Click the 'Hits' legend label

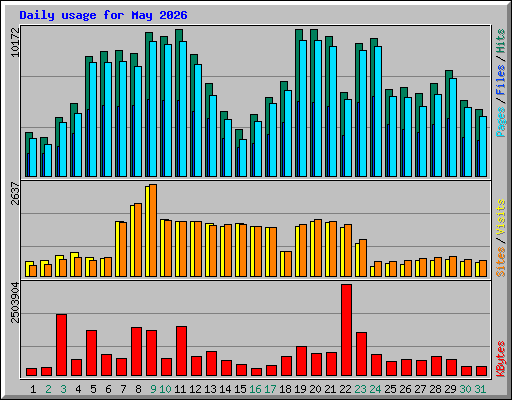[501, 41]
